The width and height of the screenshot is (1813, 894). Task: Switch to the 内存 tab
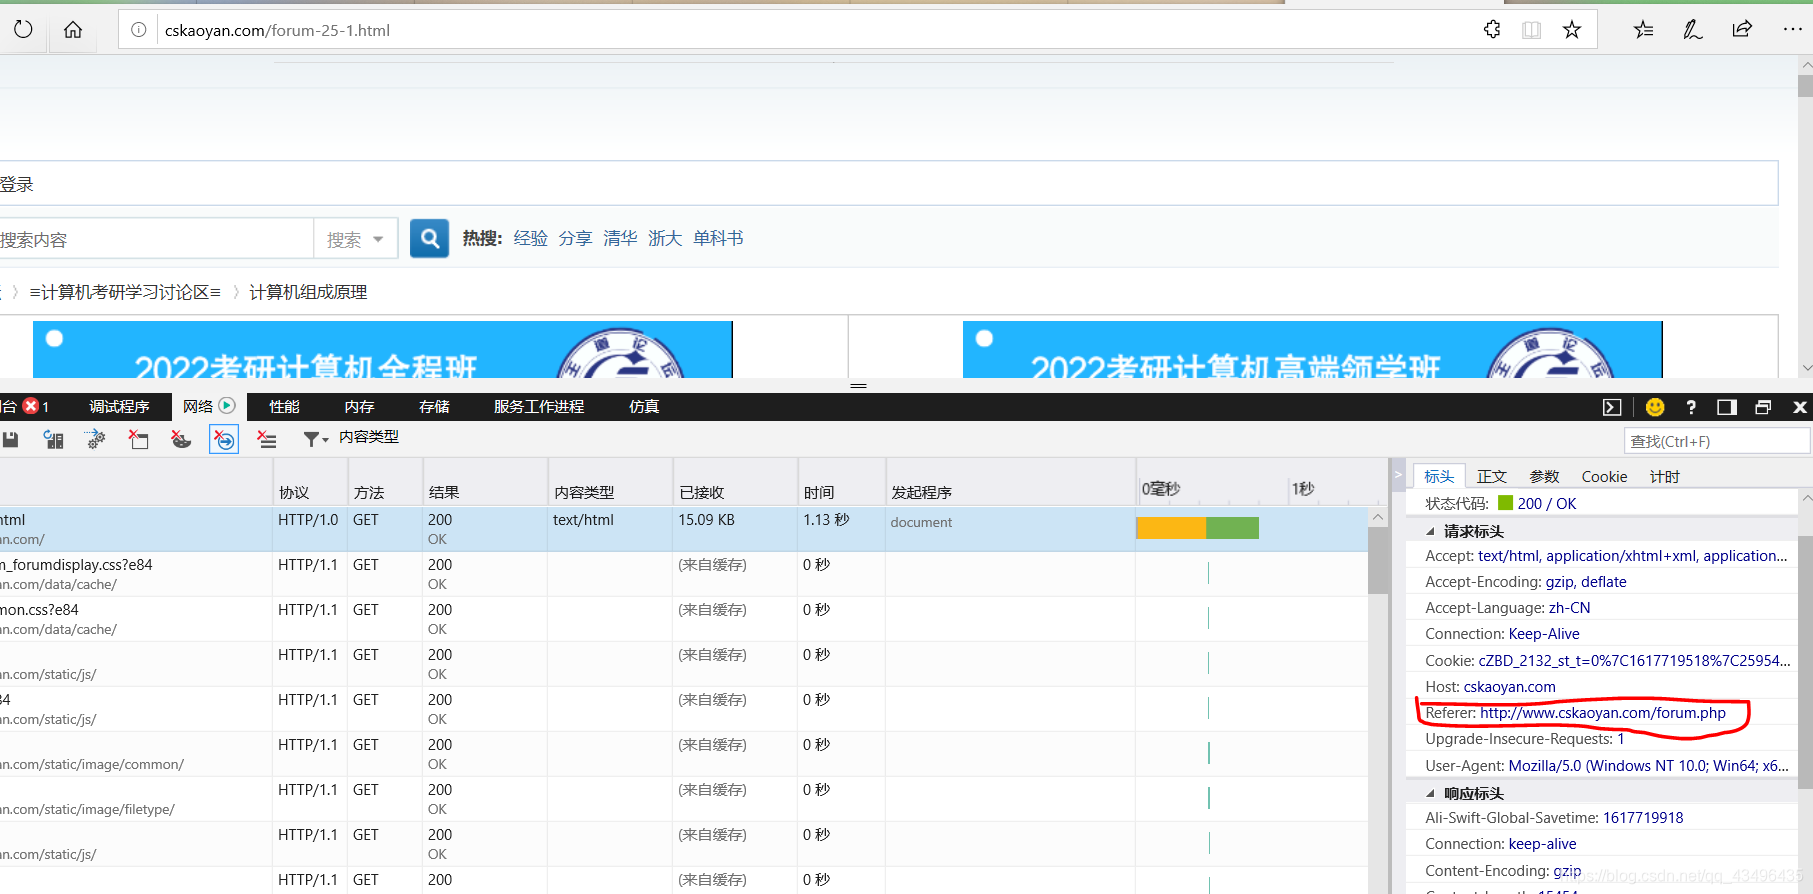359,406
